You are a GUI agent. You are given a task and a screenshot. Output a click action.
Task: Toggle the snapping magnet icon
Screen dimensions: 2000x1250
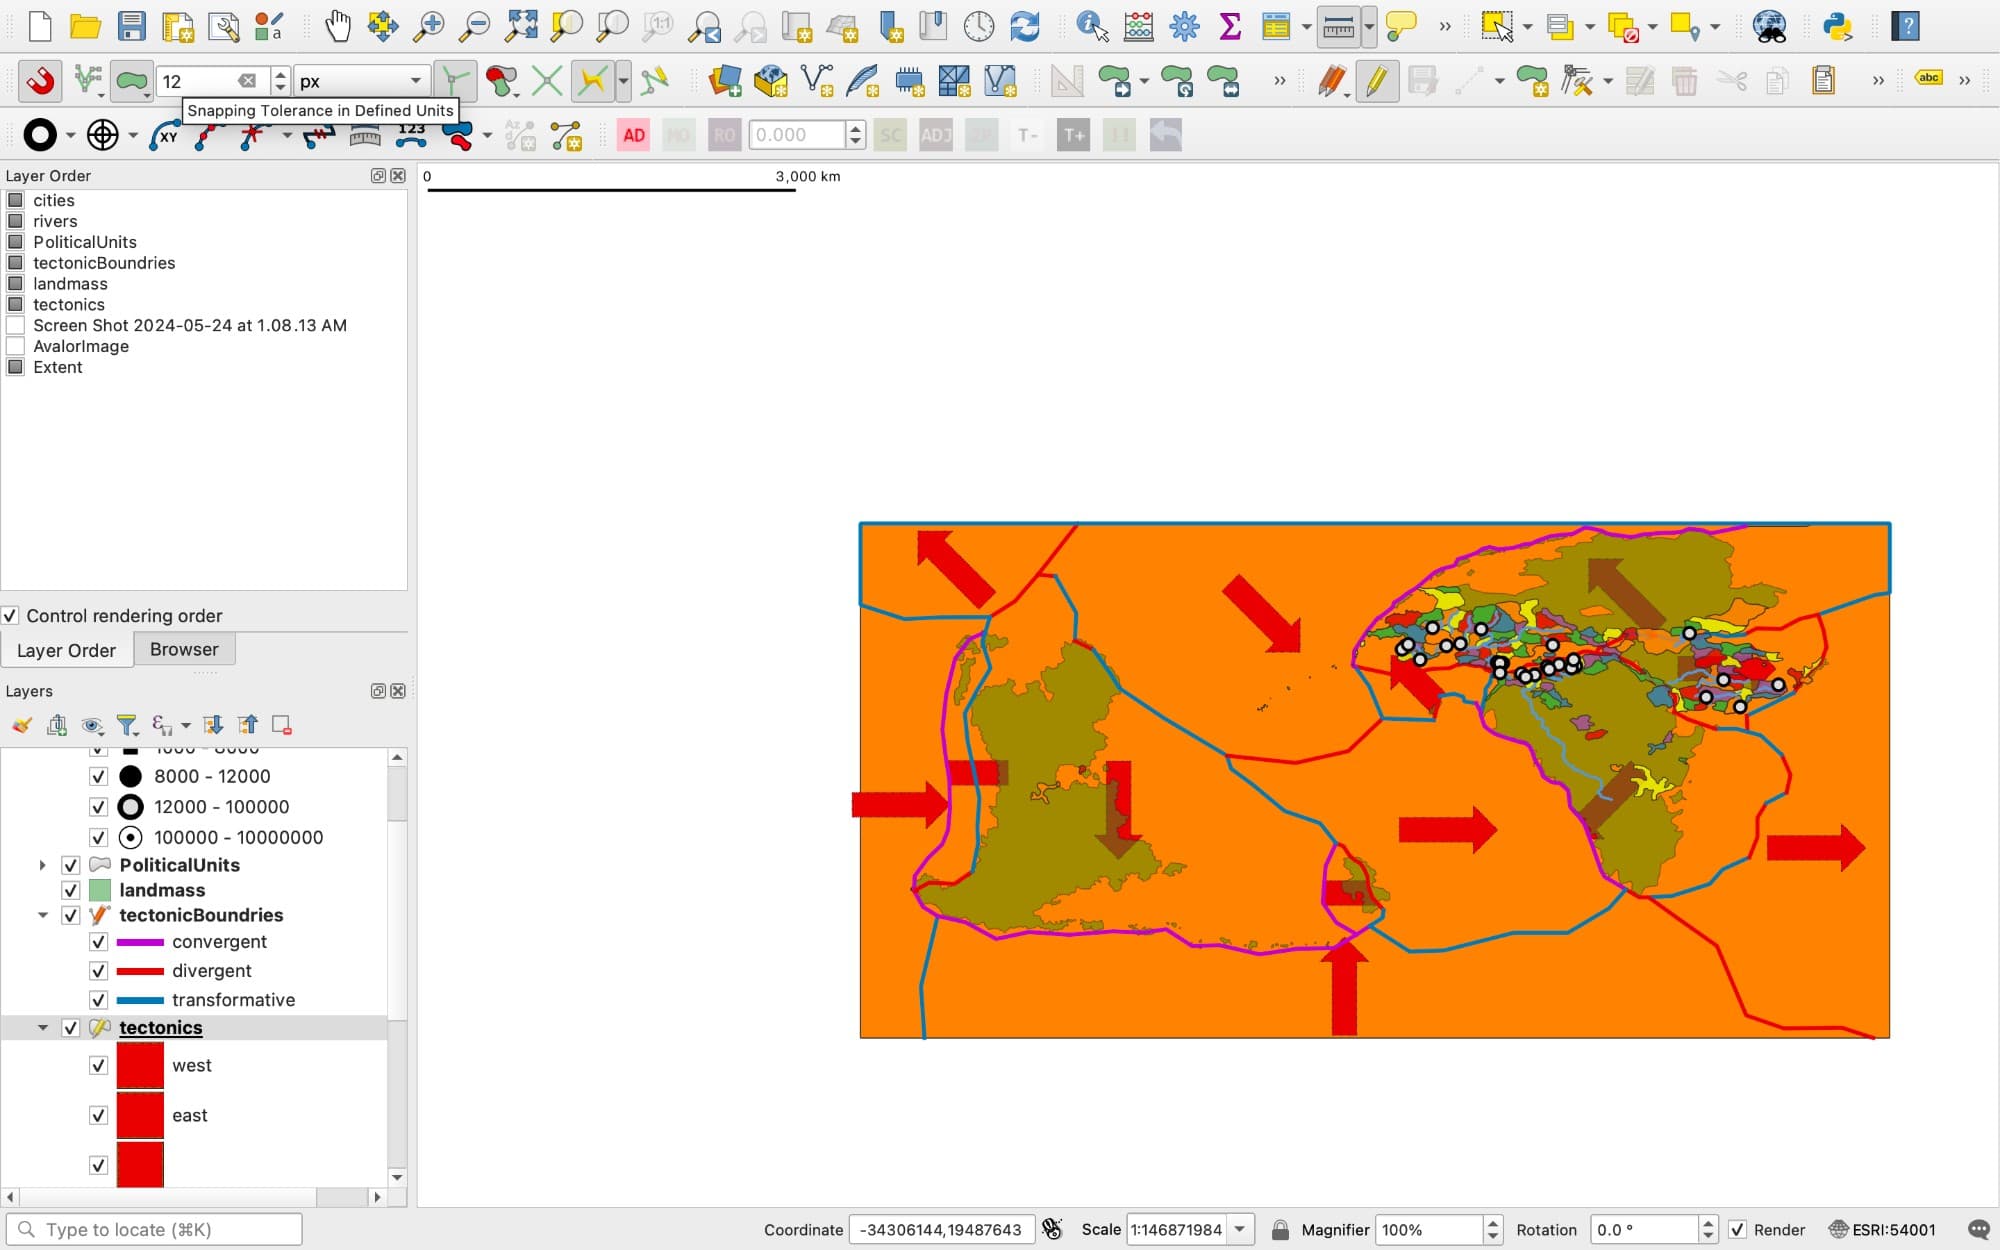click(40, 81)
